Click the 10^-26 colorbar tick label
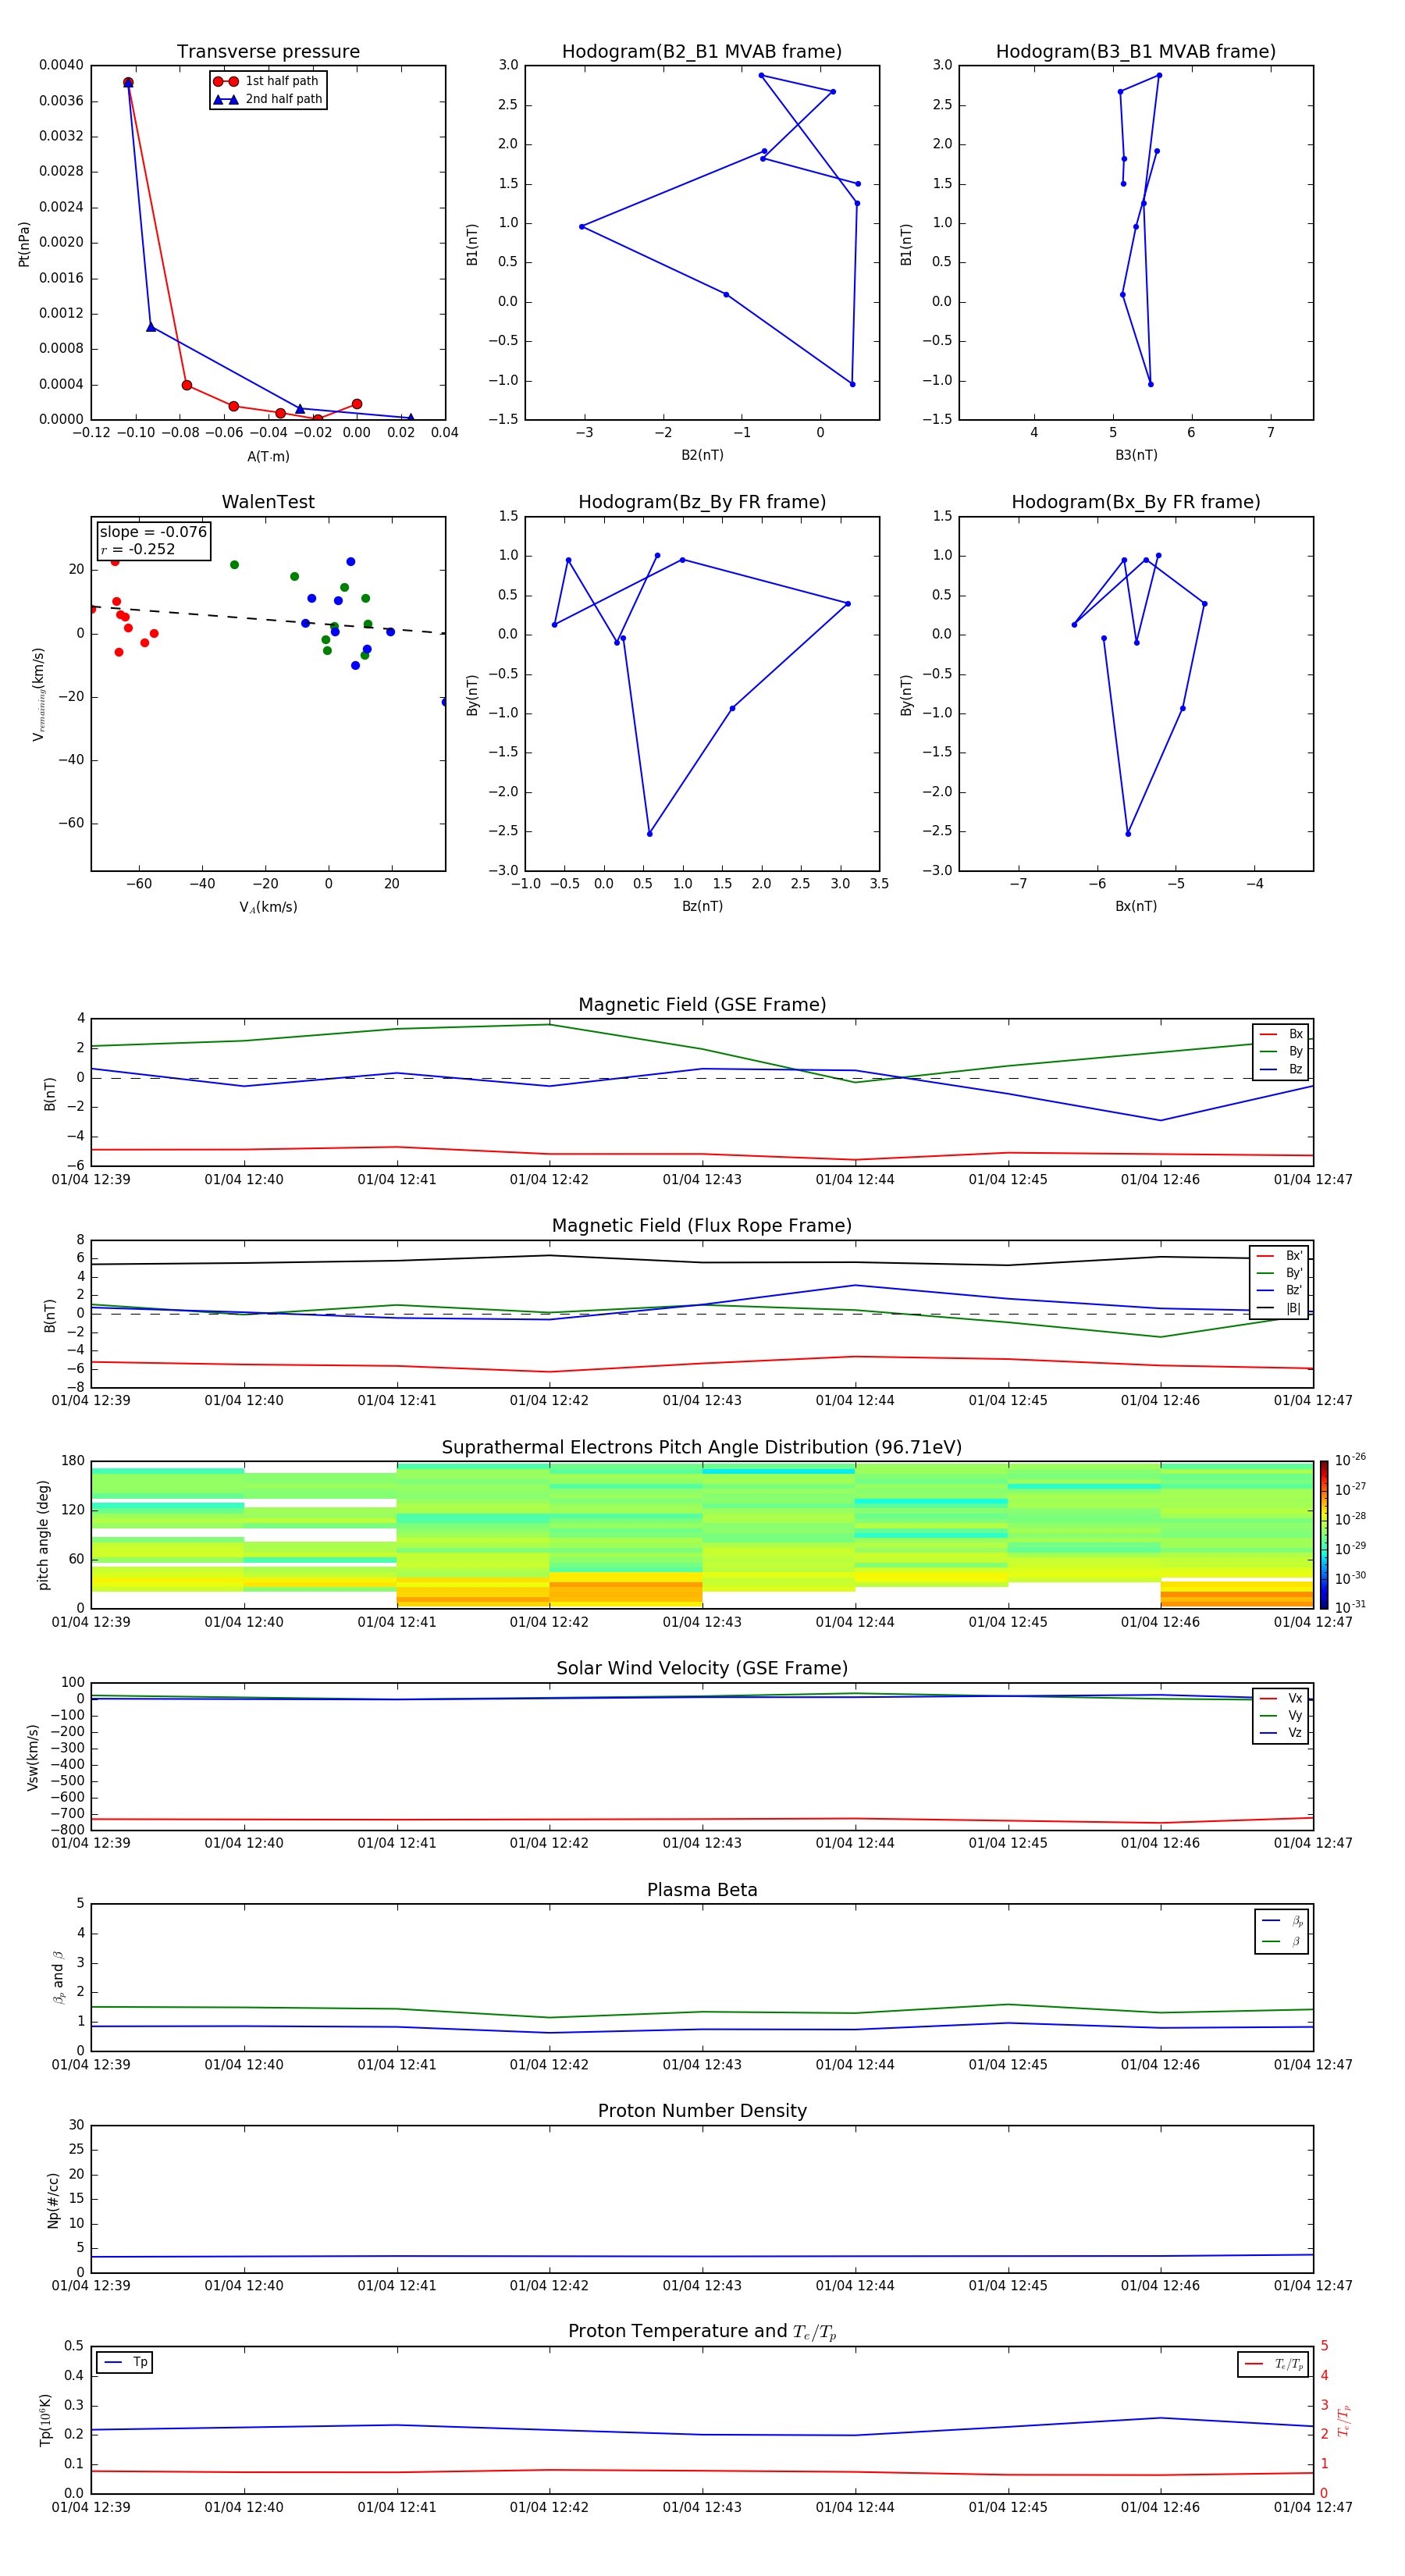This screenshot has height=2576, width=1405. click(x=1350, y=1460)
